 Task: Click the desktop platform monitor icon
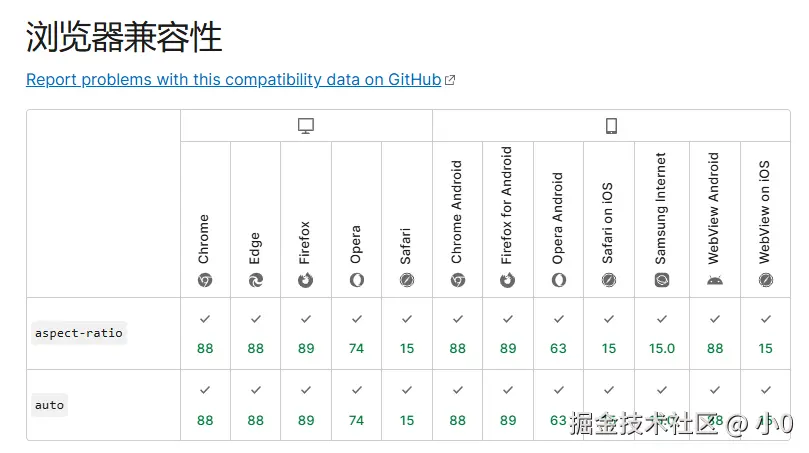tap(306, 126)
